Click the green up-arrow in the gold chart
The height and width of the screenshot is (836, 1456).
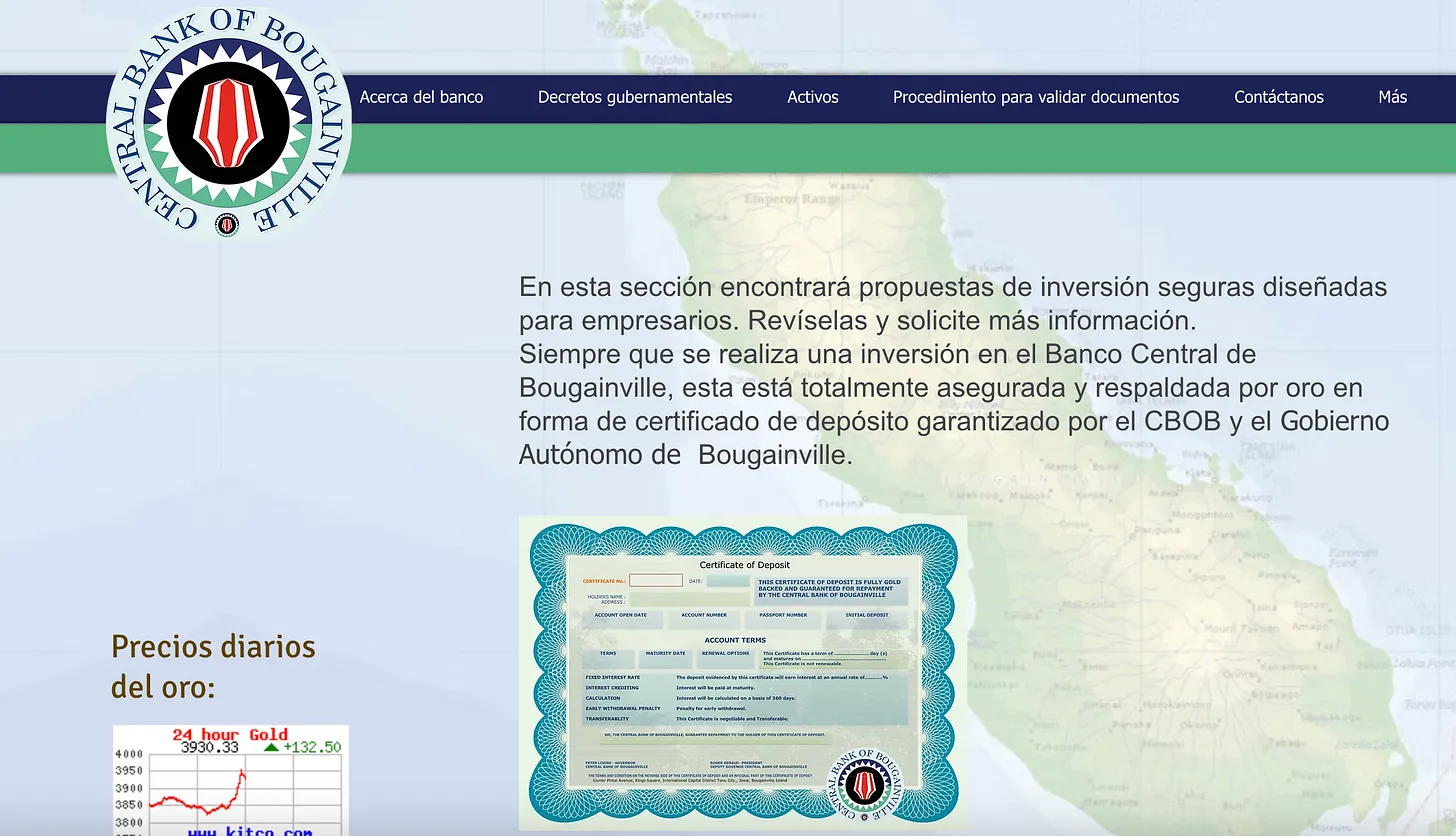270,747
